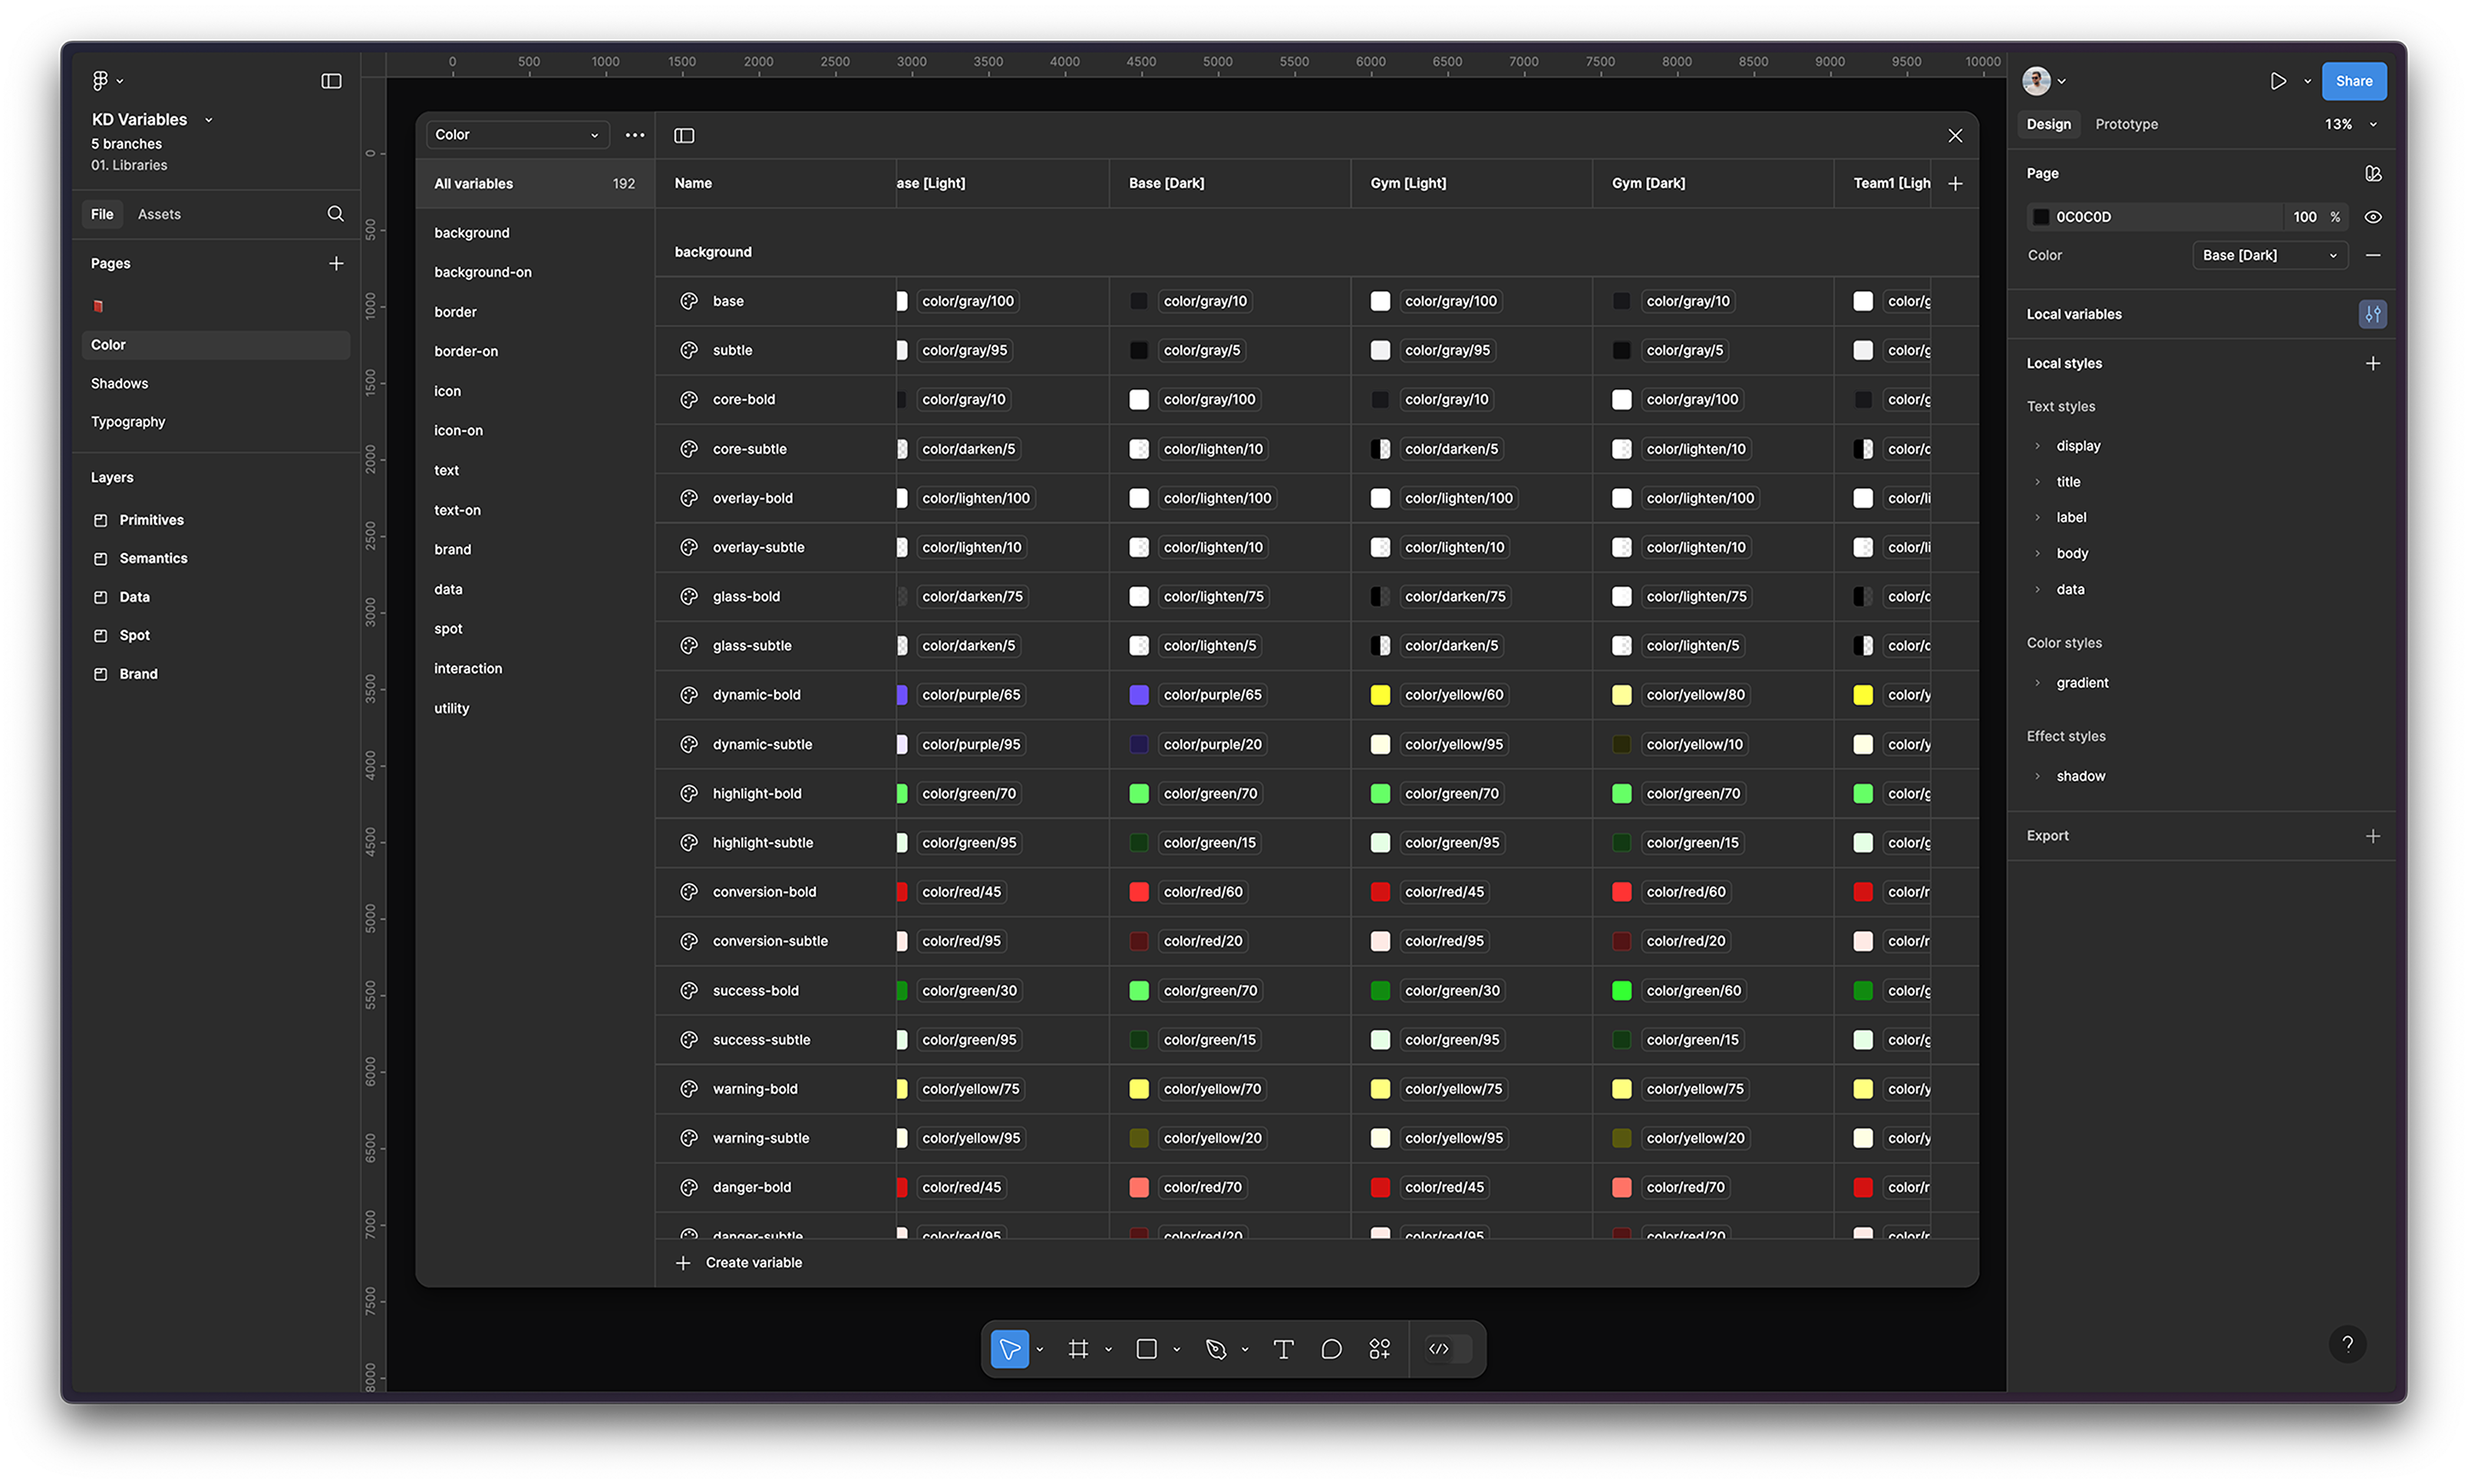Image resolution: width=2468 pixels, height=1484 pixels.
Task: Select the interaction variable group
Action: click(x=468, y=668)
